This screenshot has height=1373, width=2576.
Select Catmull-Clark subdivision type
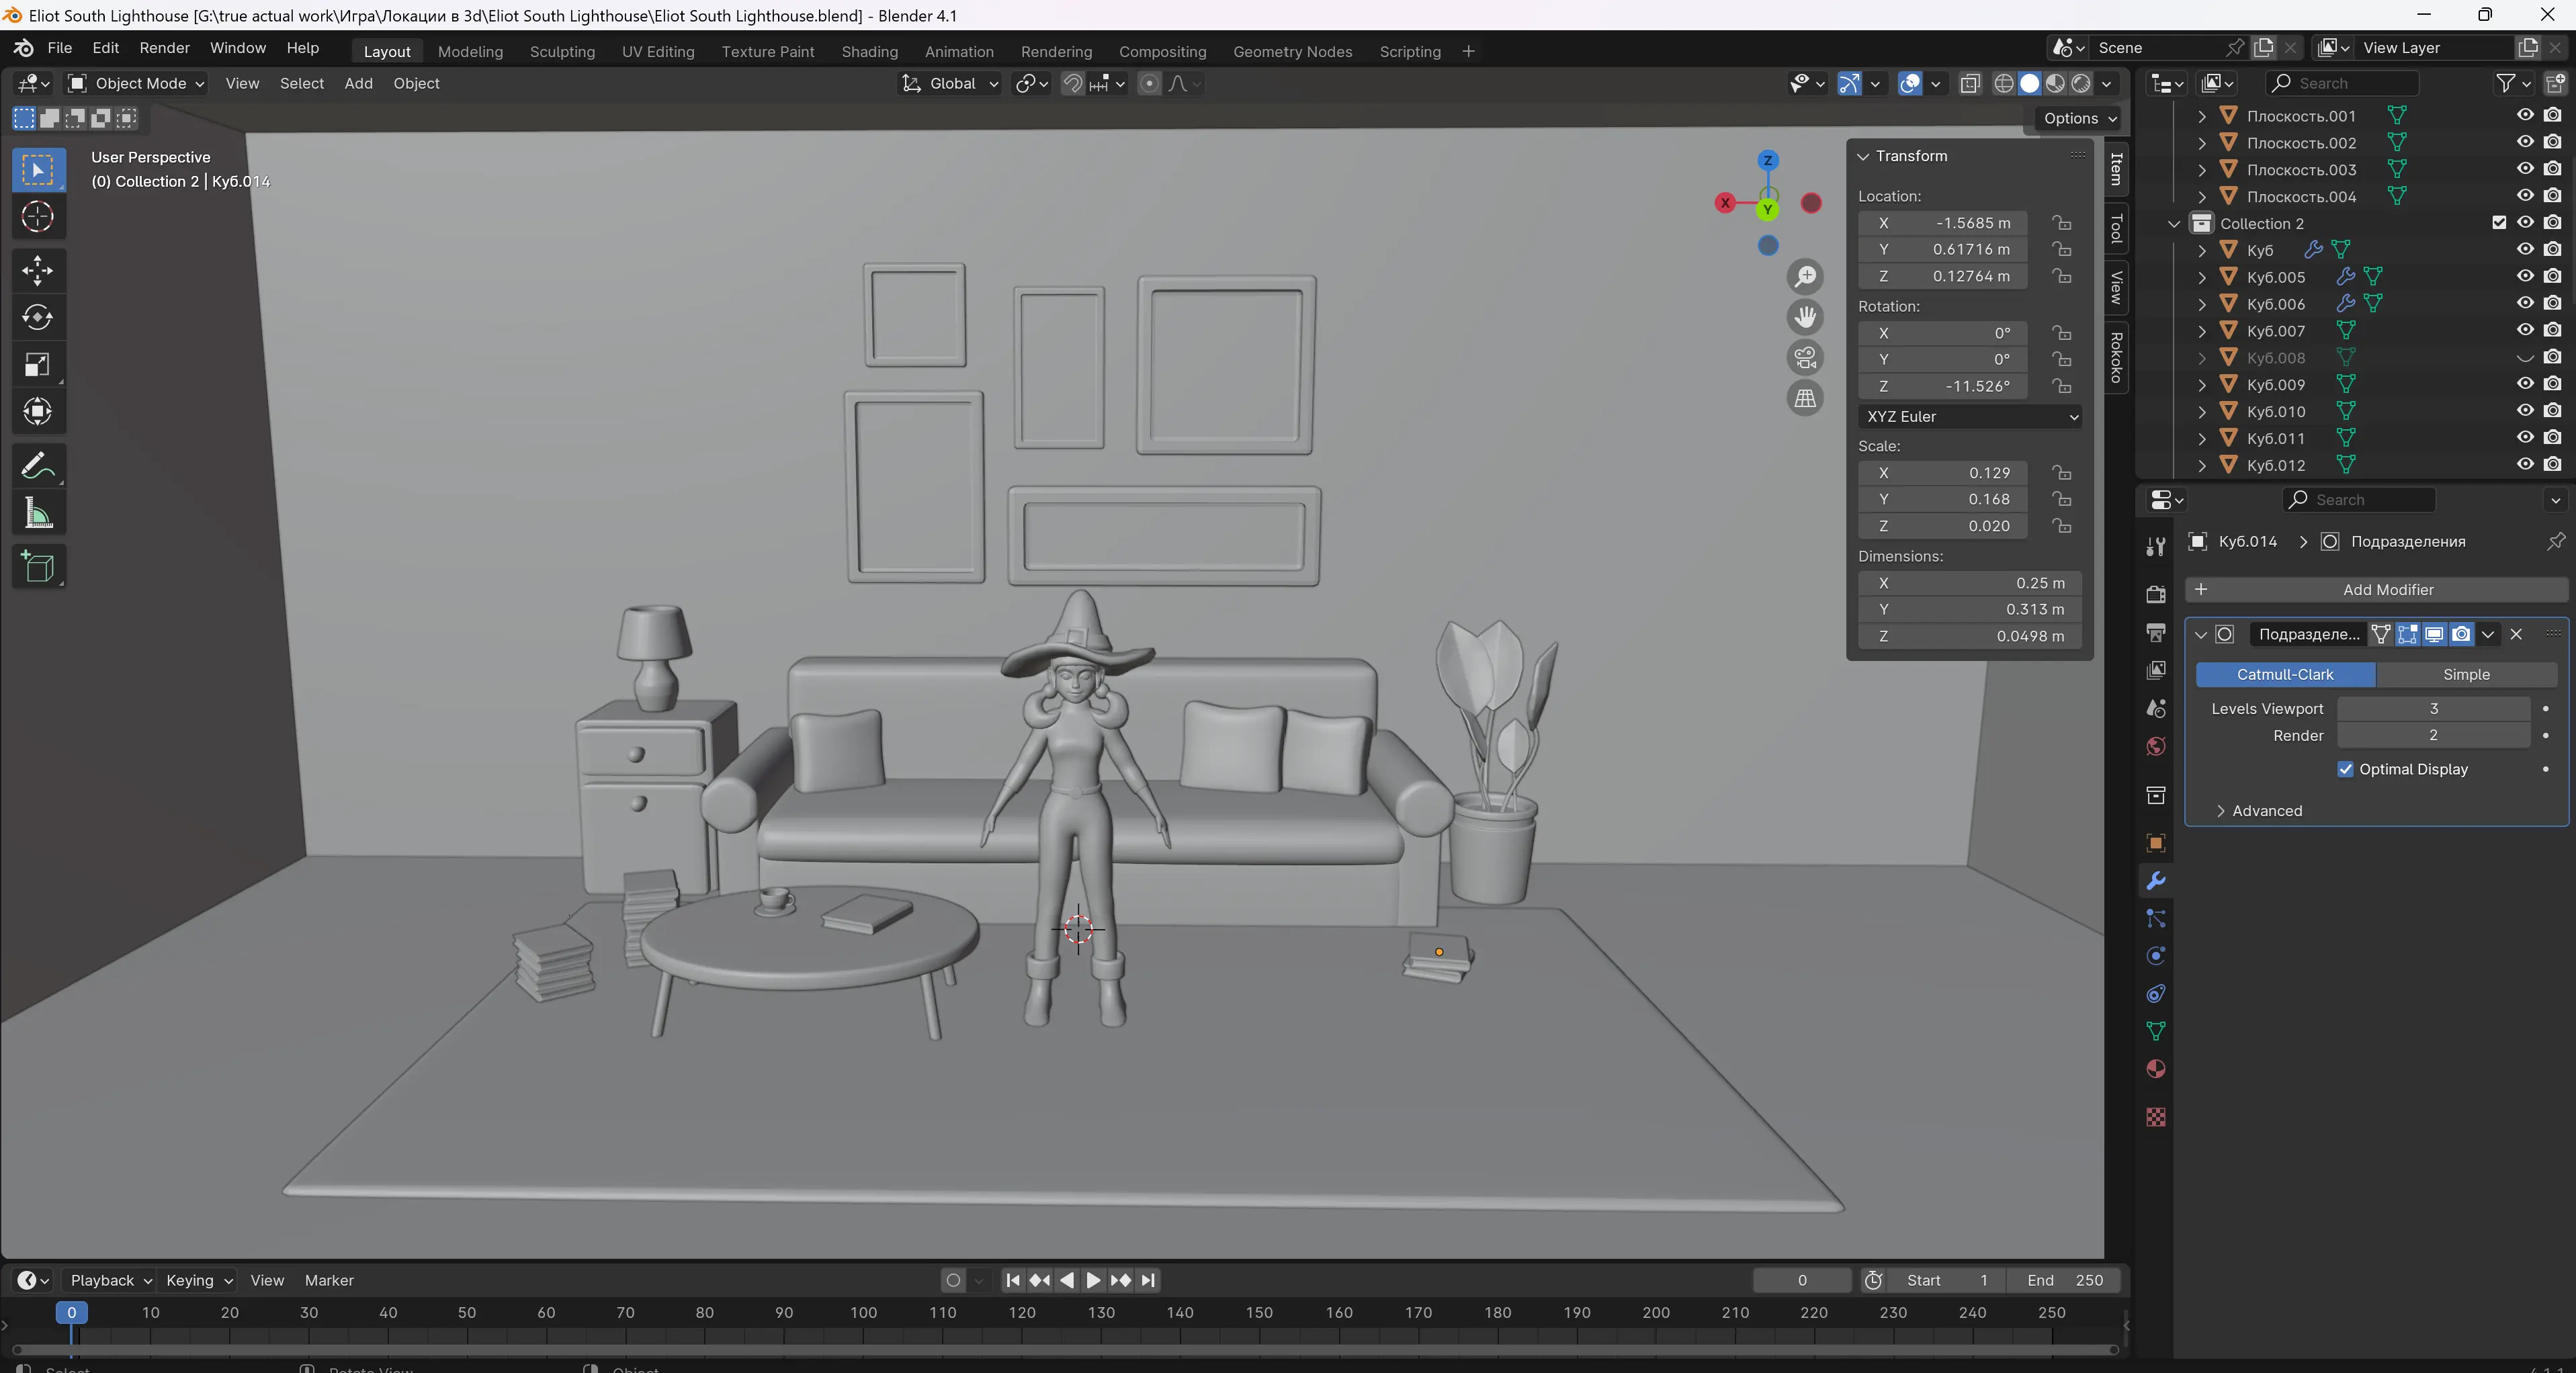click(x=2285, y=675)
